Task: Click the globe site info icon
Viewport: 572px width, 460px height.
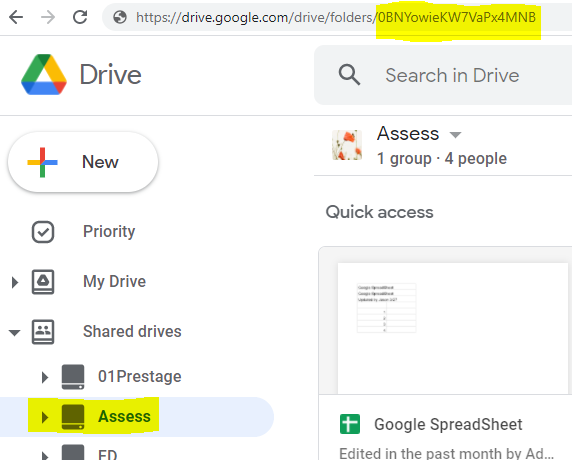Action: (120, 17)
